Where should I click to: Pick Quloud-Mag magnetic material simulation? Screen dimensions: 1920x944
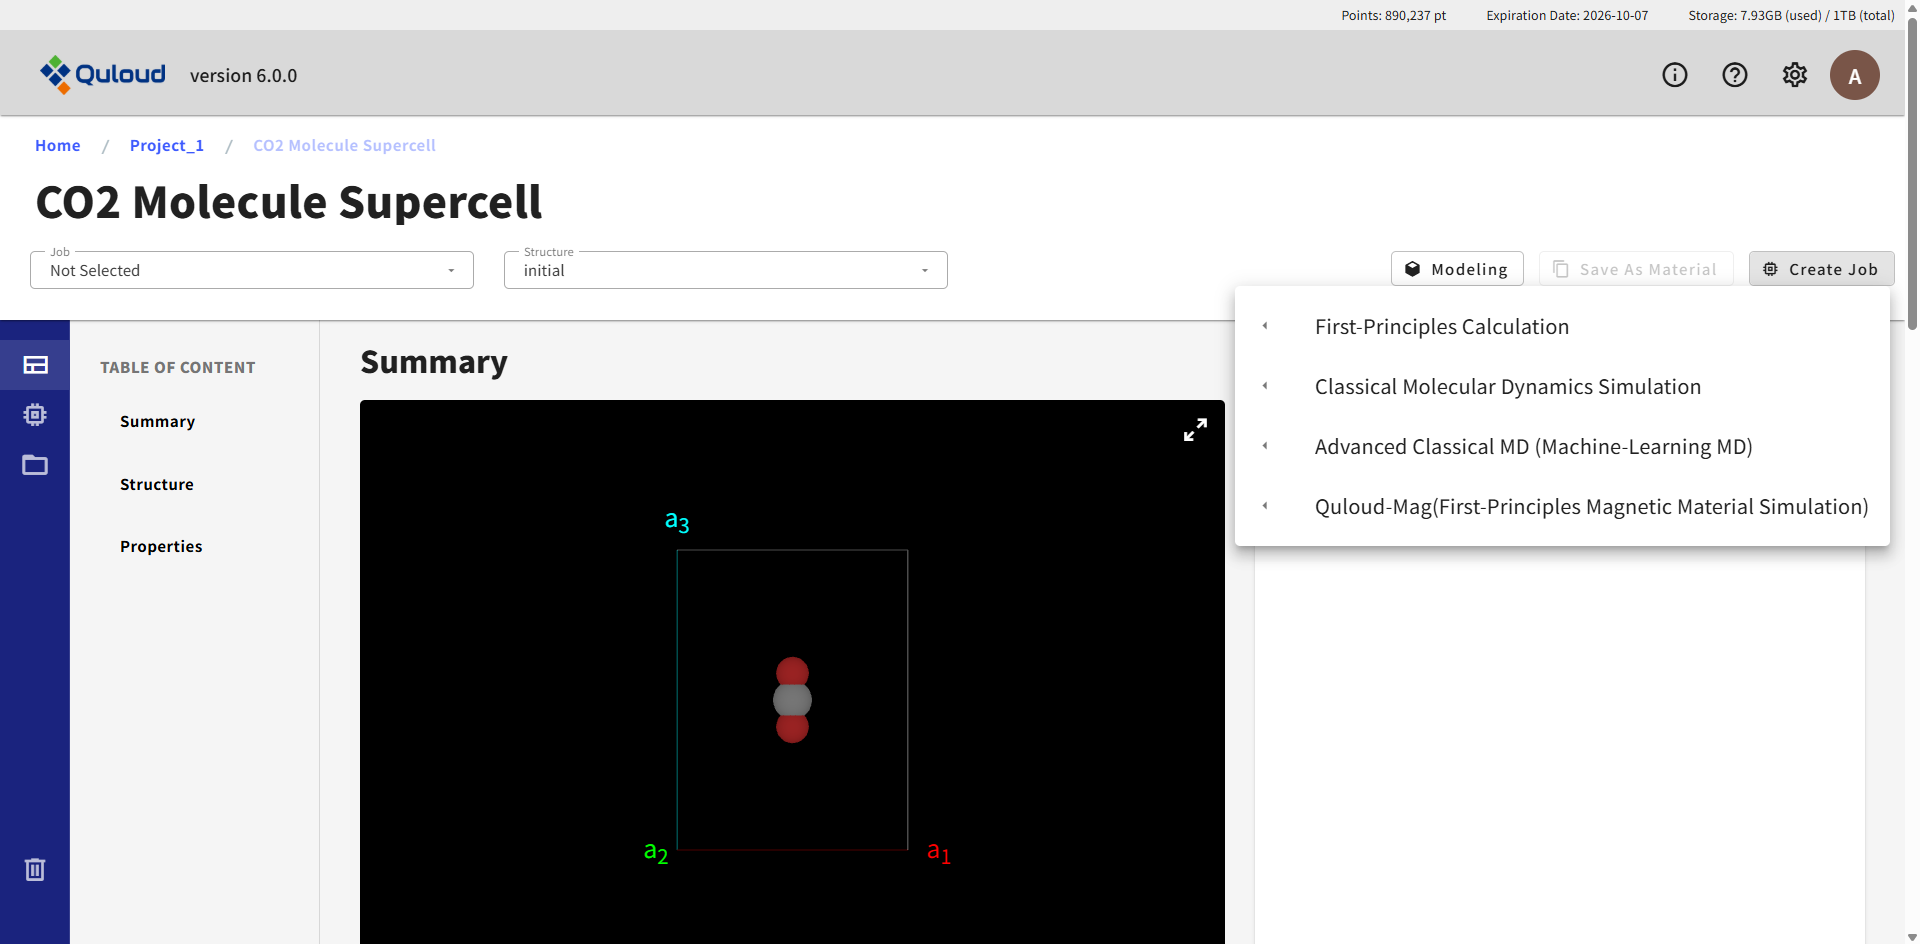[1590, 507]
